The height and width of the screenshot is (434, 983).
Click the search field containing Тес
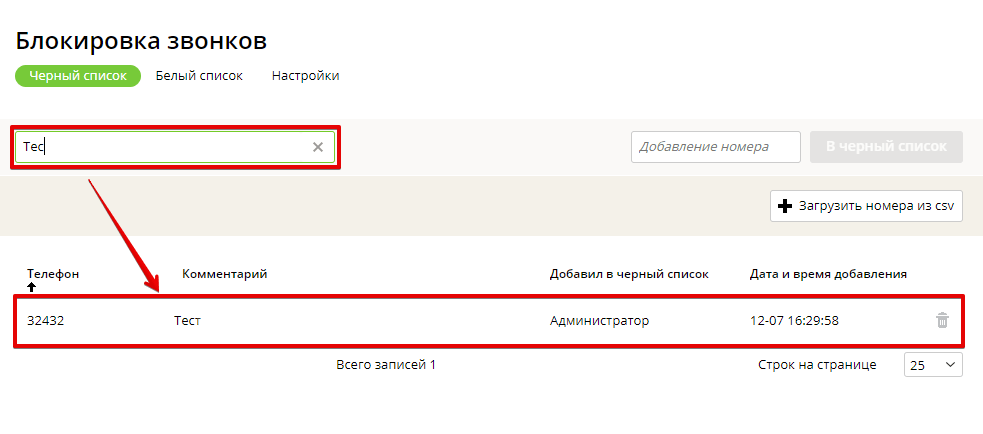coord(175,147)
